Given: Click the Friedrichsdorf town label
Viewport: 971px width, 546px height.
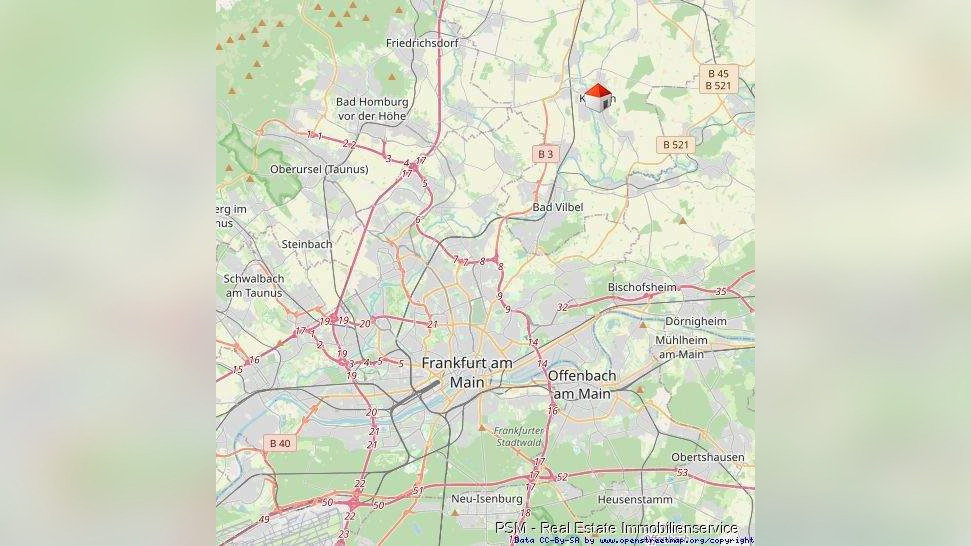Looking at the screenshot, I should 422,43.
